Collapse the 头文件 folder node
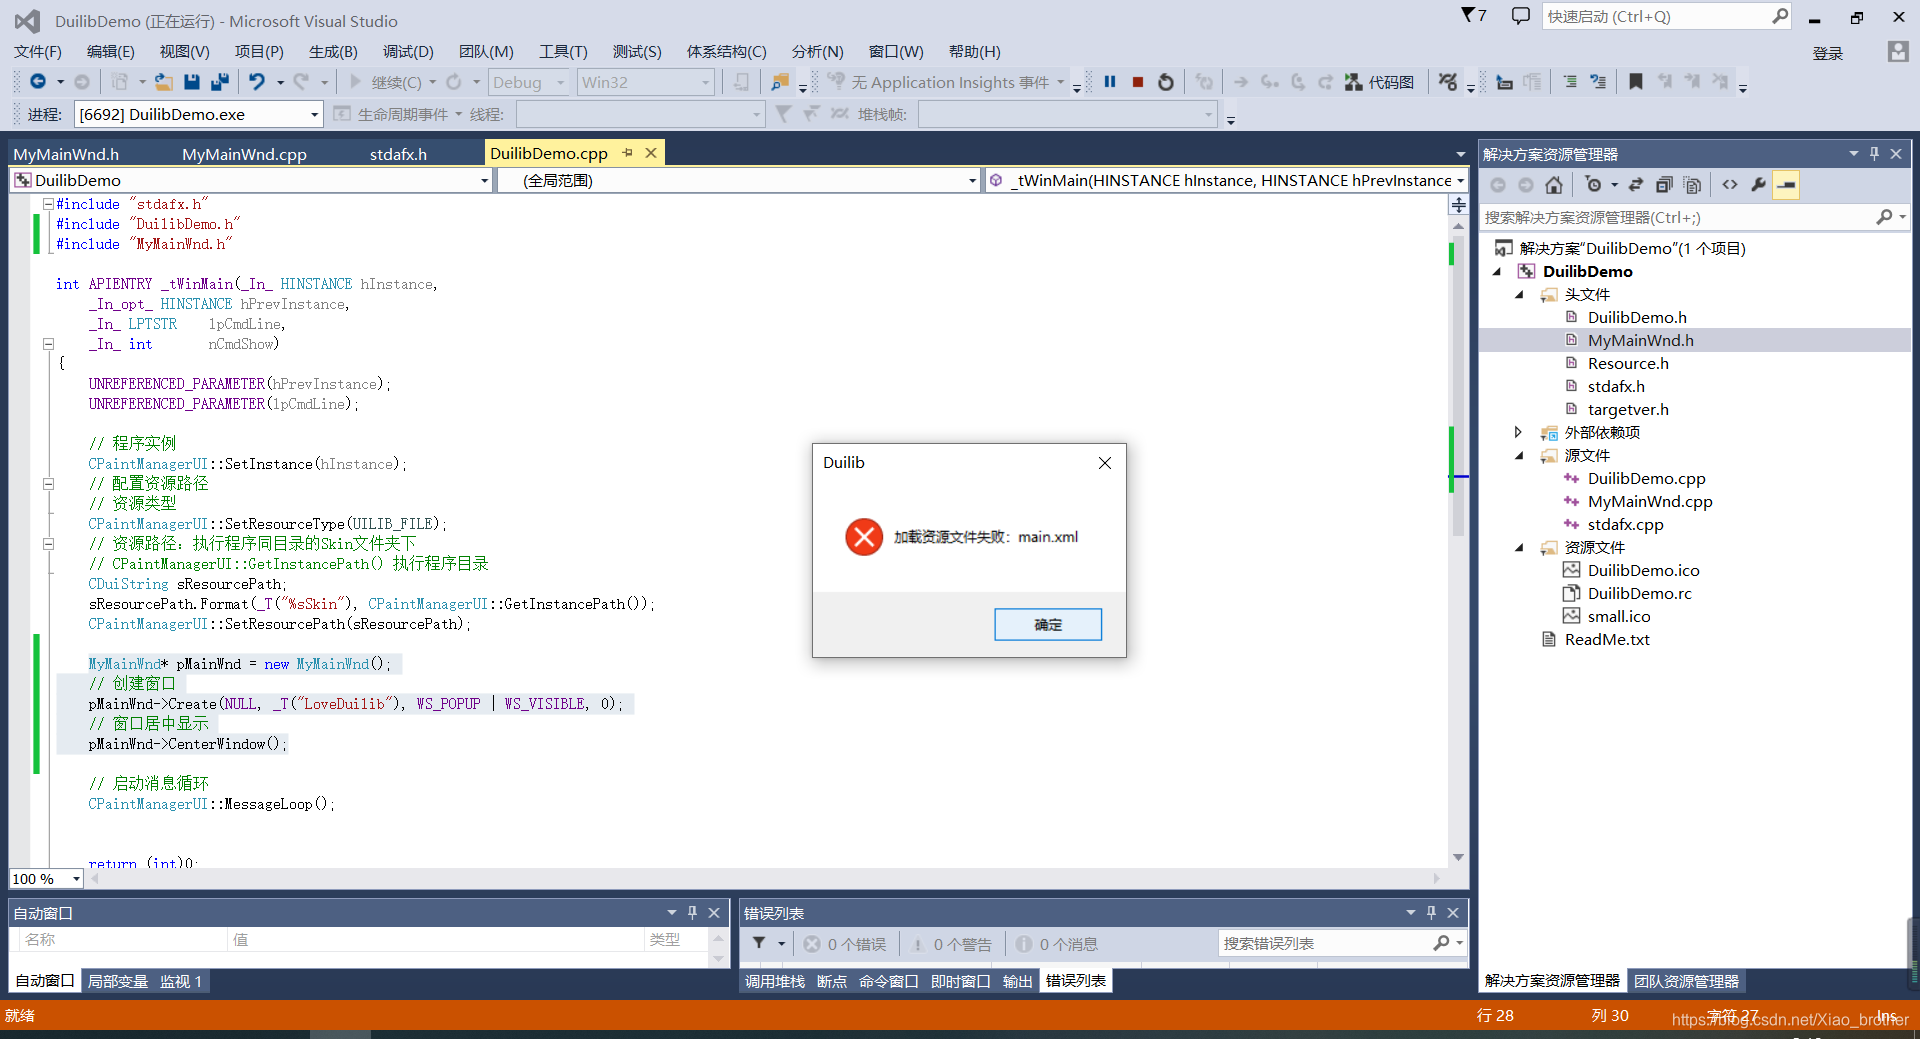This screenshot has height=1039, width=1920. pyautogui.click(x=1518, y=295)
